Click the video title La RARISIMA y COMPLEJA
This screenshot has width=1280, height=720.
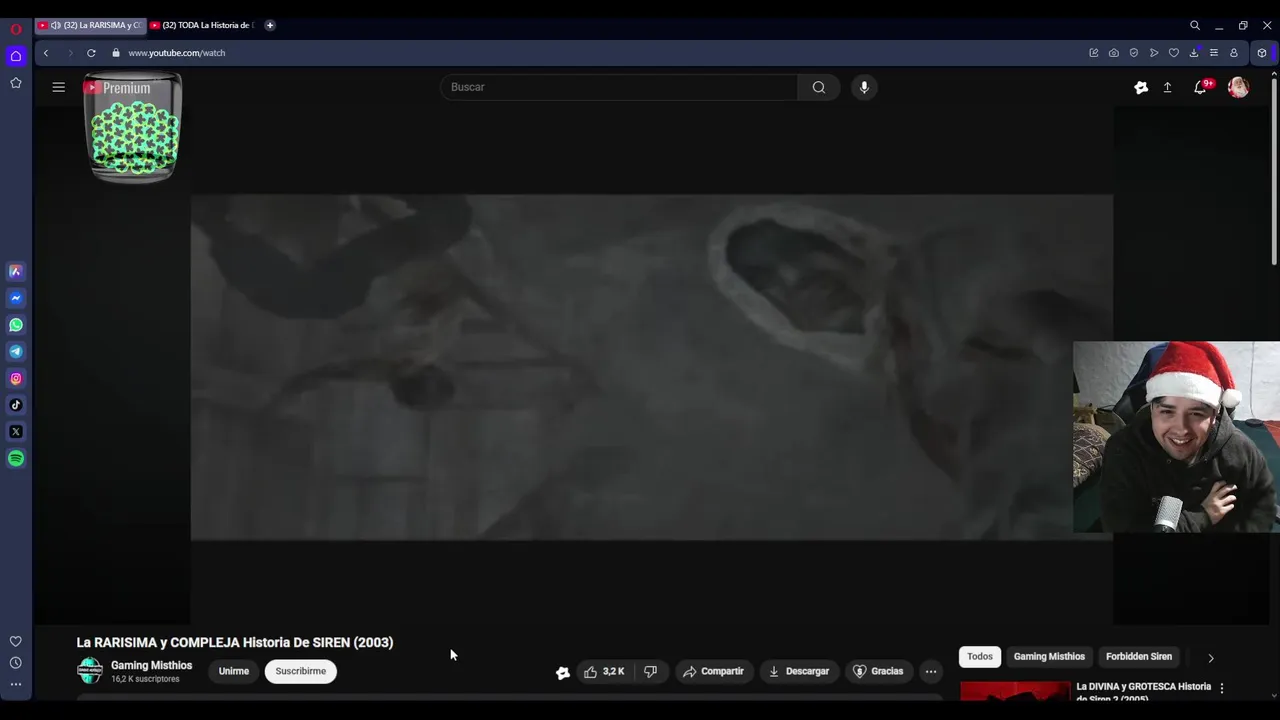tap(235, 643)
